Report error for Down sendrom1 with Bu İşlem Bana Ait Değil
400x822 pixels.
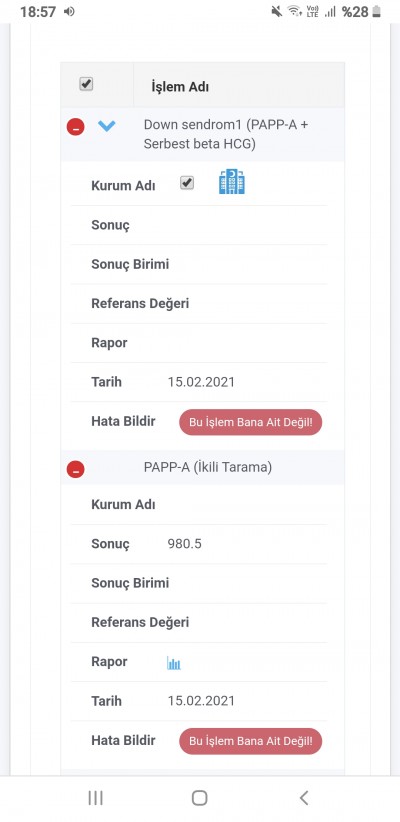pyautogui.click(x=251, y=422)
